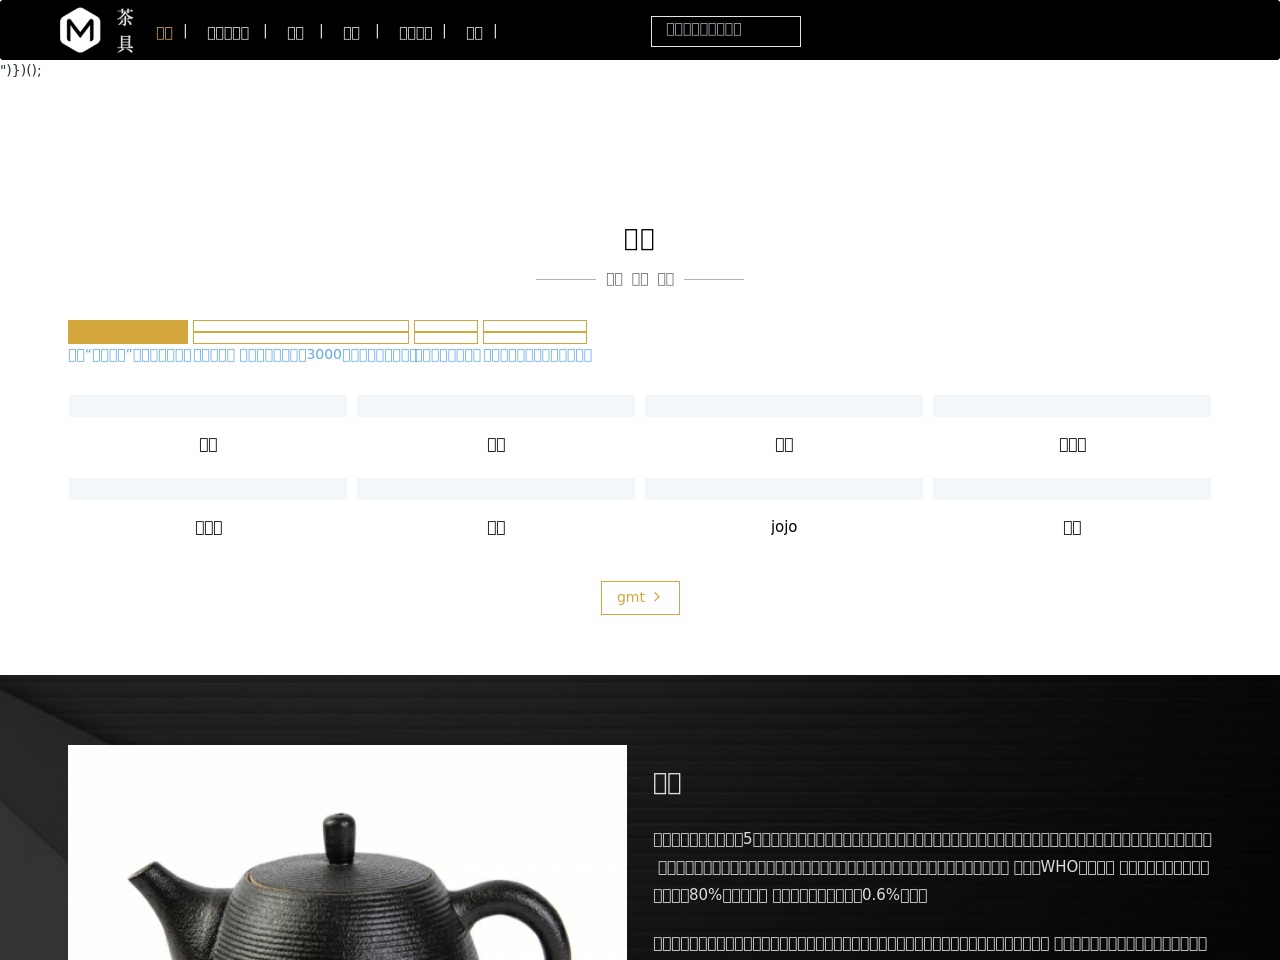Focus the search box in the header
This screenshot has width=1280, height=960.
coord(726,31)
